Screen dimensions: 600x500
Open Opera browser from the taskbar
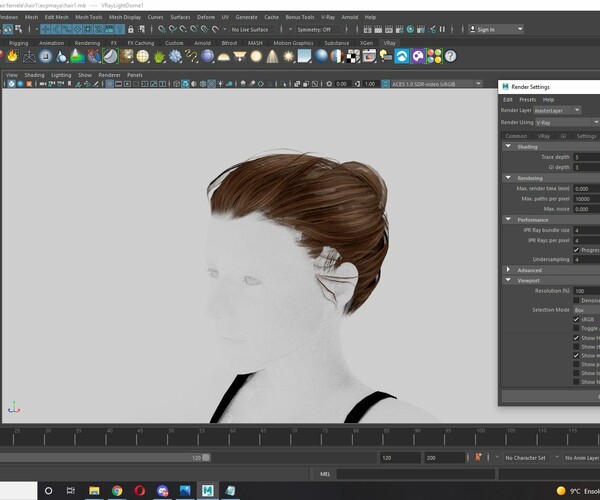coord(140,490)
